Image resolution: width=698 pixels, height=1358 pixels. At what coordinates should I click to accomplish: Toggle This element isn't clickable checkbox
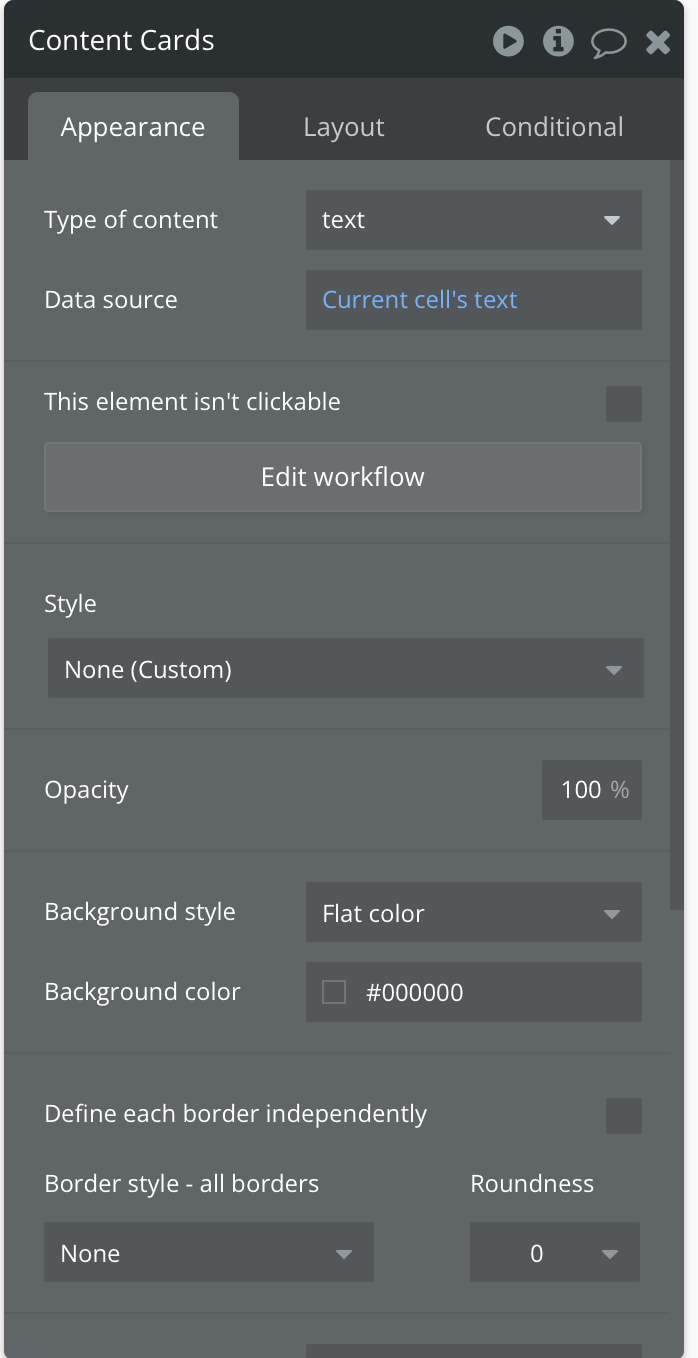coord(624,404)
